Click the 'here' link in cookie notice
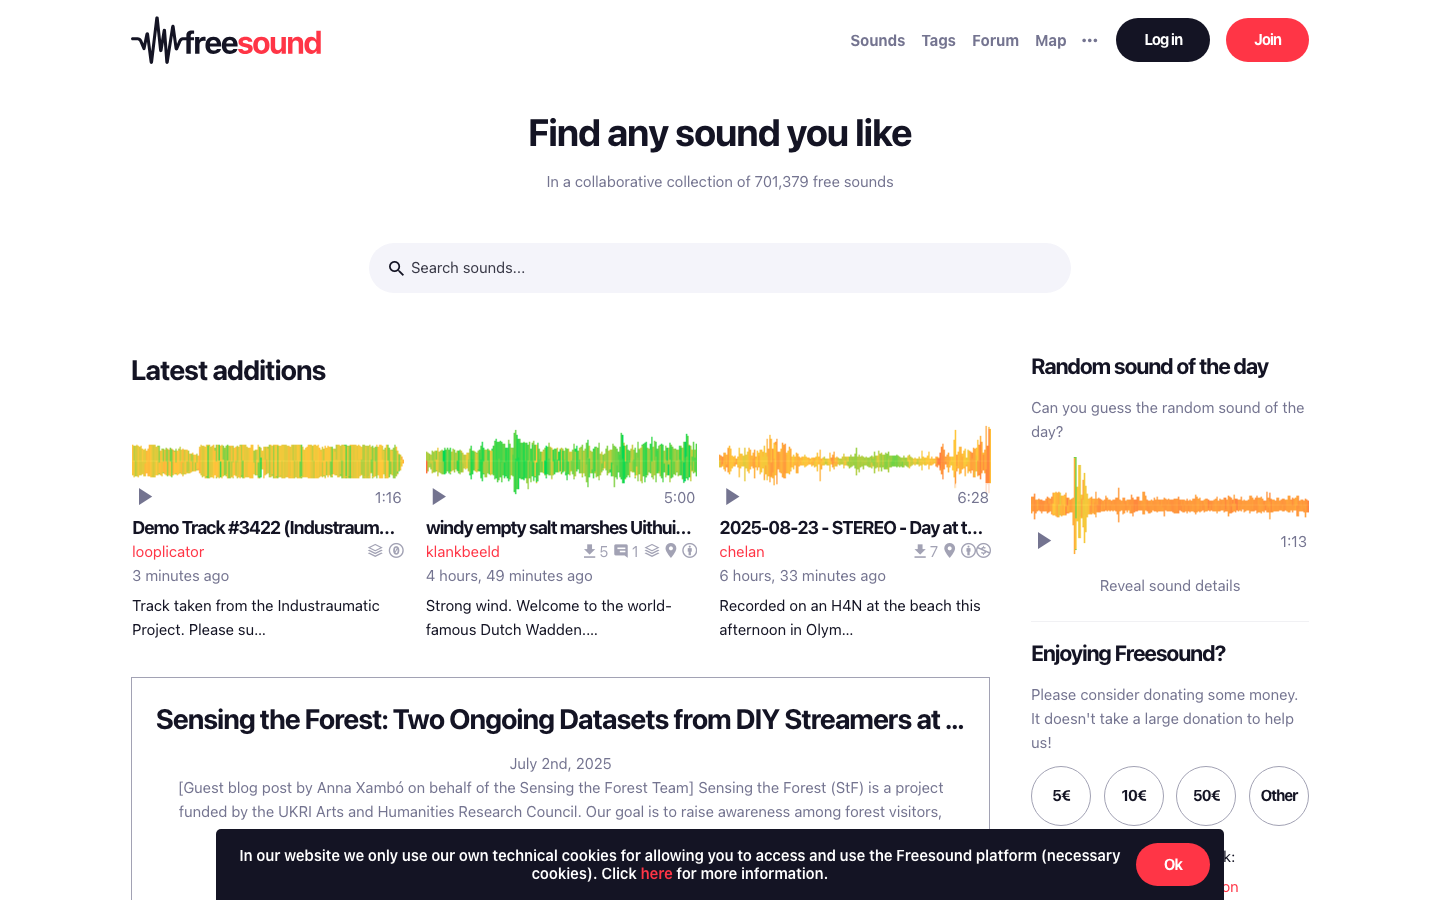Screen dimensions: 1440x900 point(657,874)
